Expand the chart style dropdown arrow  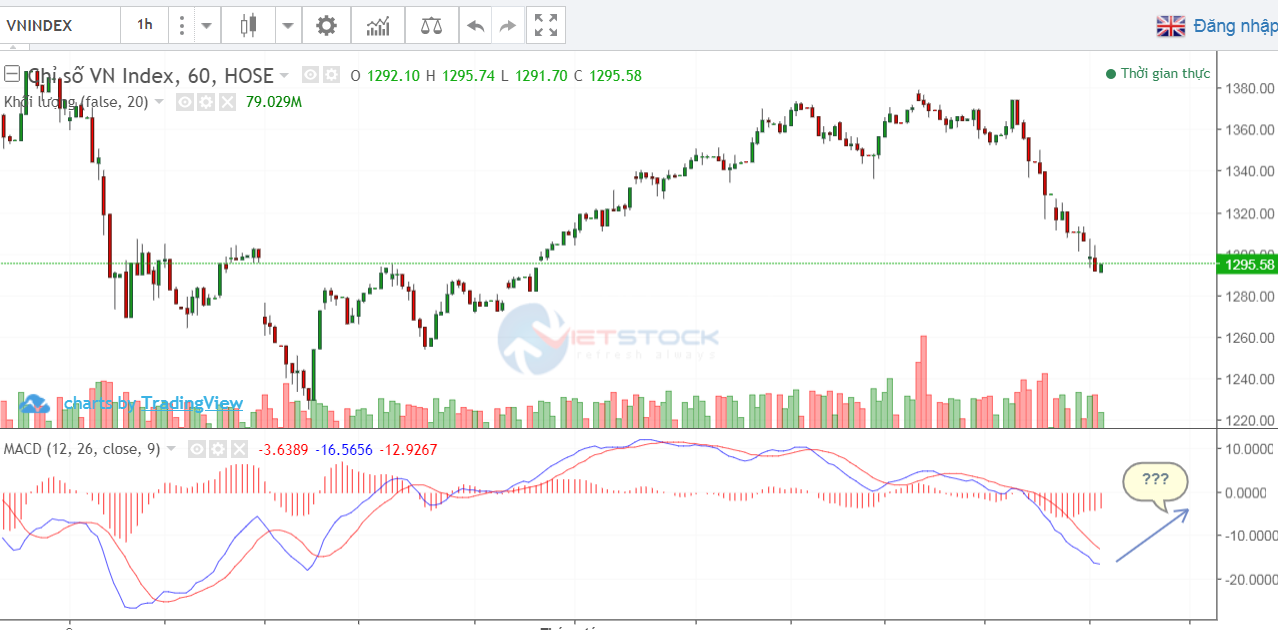click(288, 26)
